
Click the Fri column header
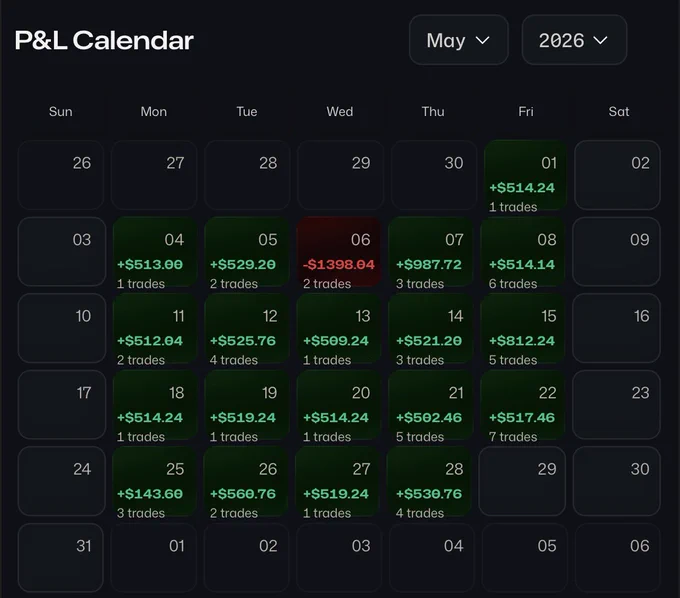526,111
